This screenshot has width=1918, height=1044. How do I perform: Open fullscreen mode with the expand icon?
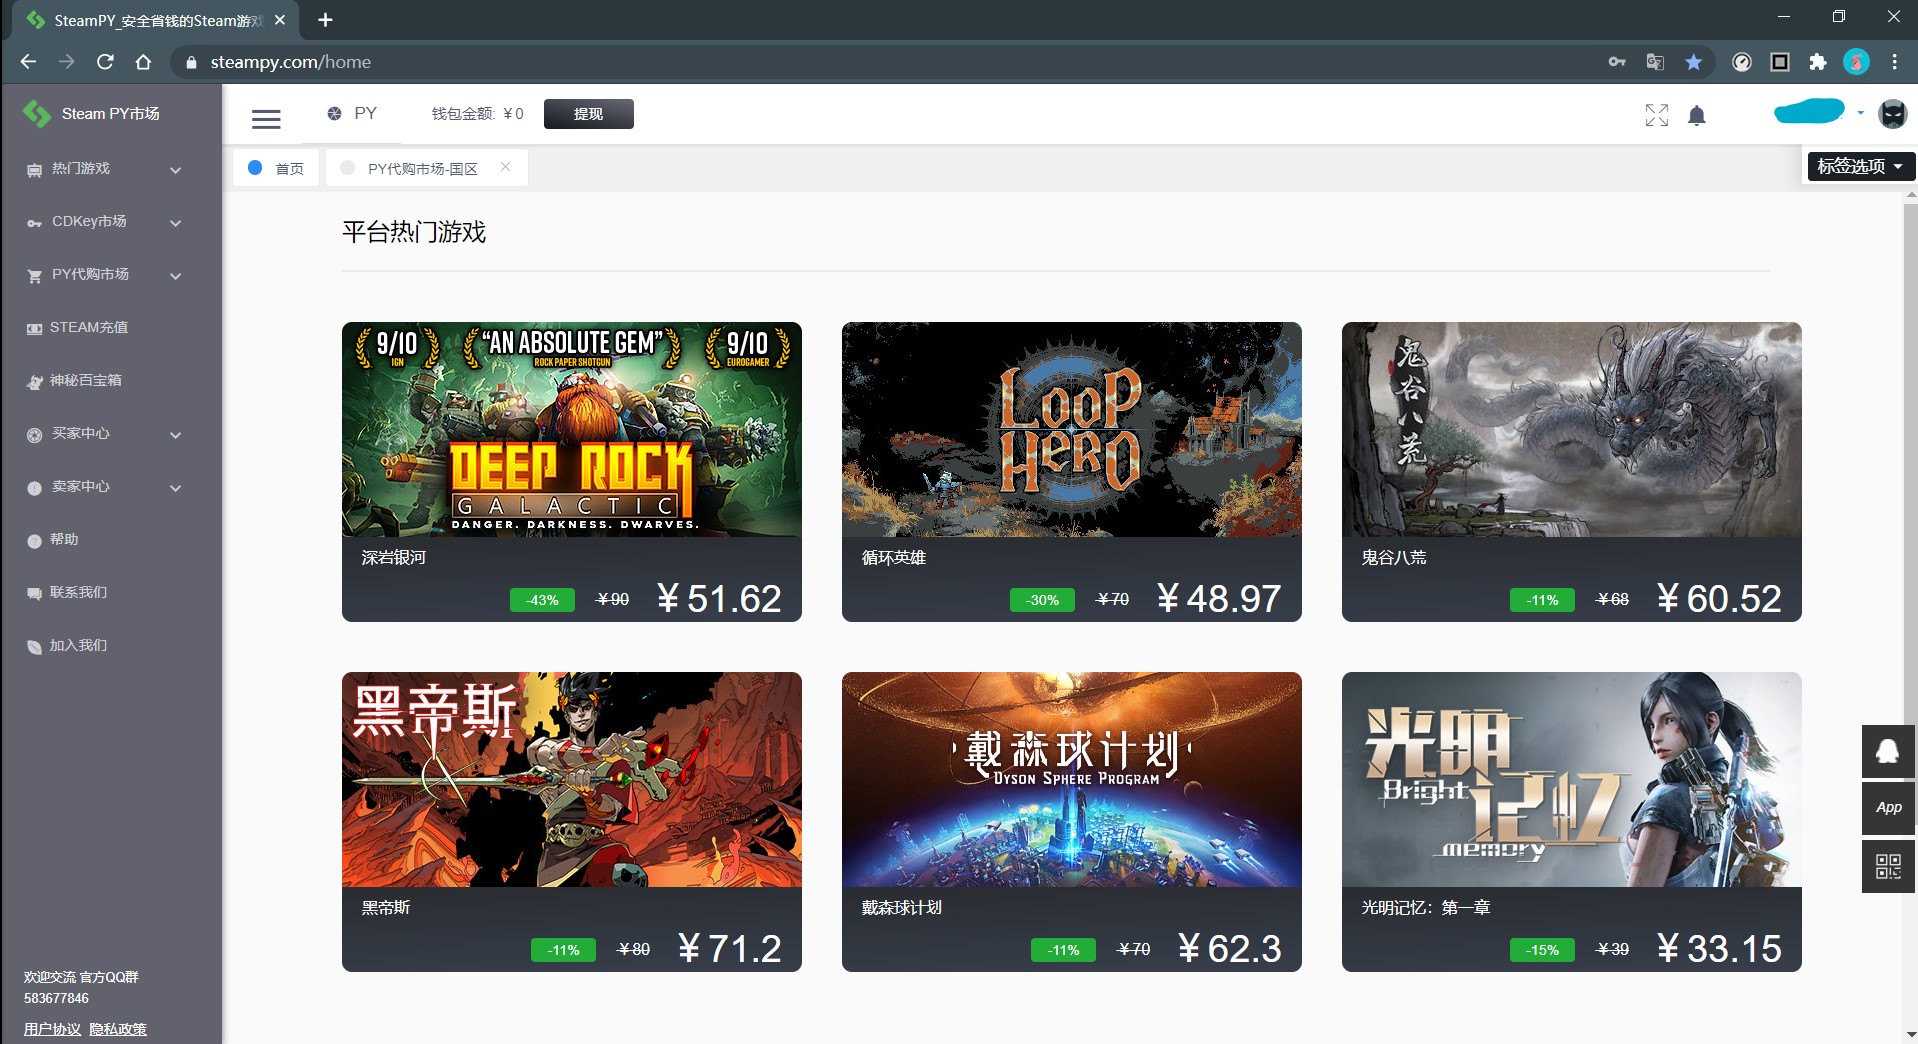pyautogui.click(x=1657, y=115)
